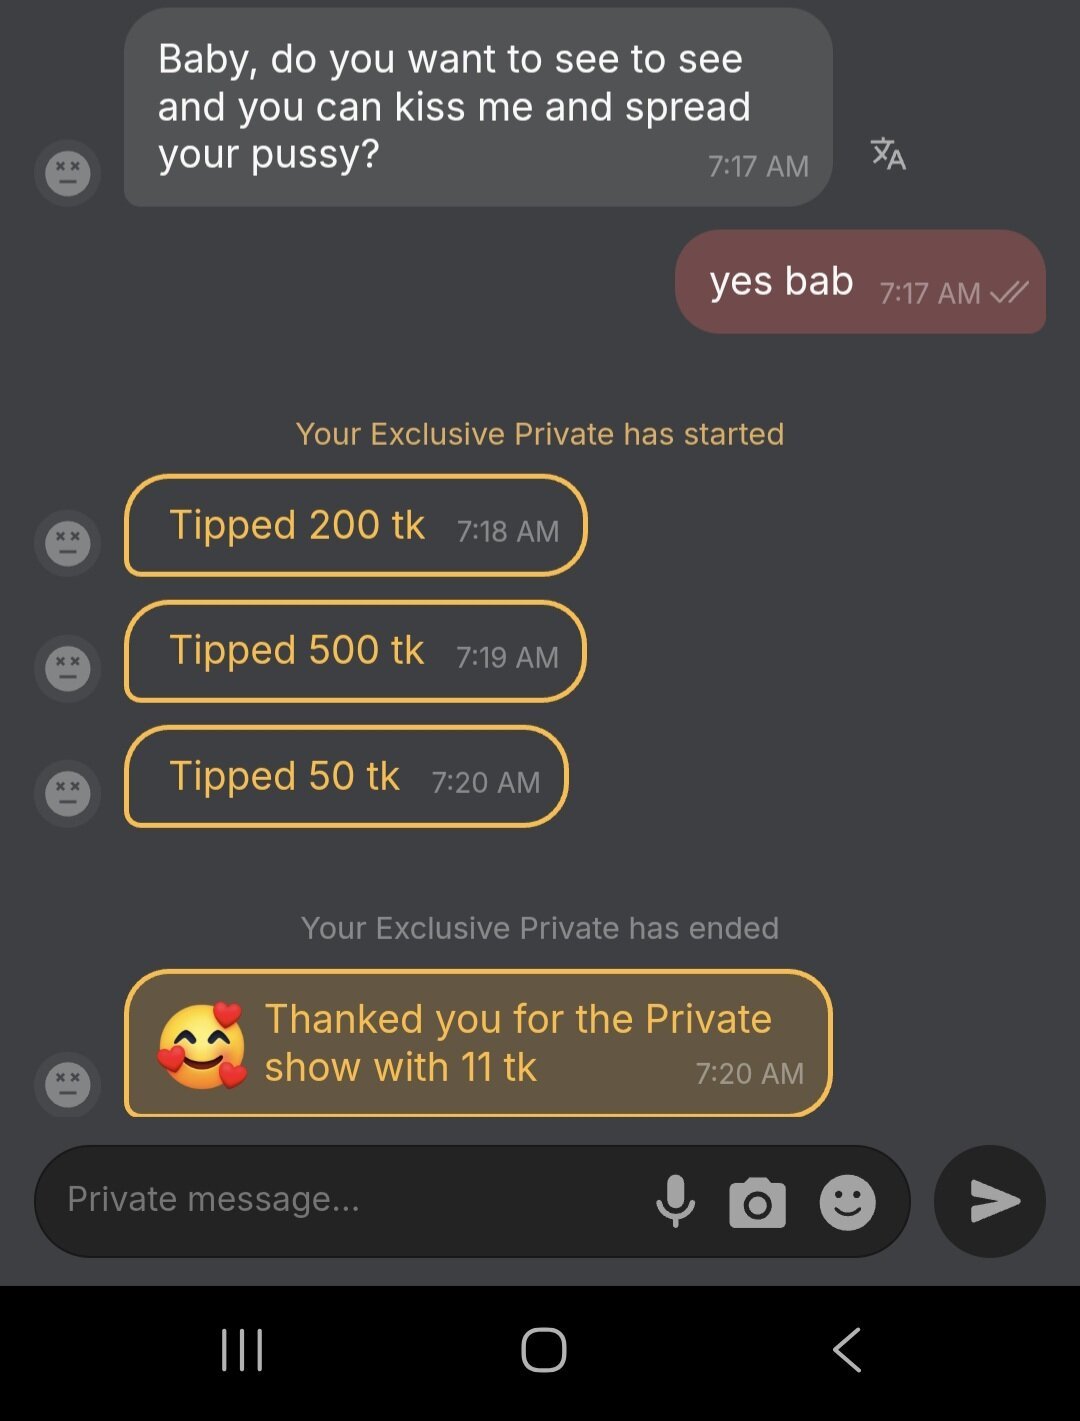This screenshot has width=1080, height=1421.
Task: Tap avatar next to Tipped 50 tk
Action: tap(67, 794)
